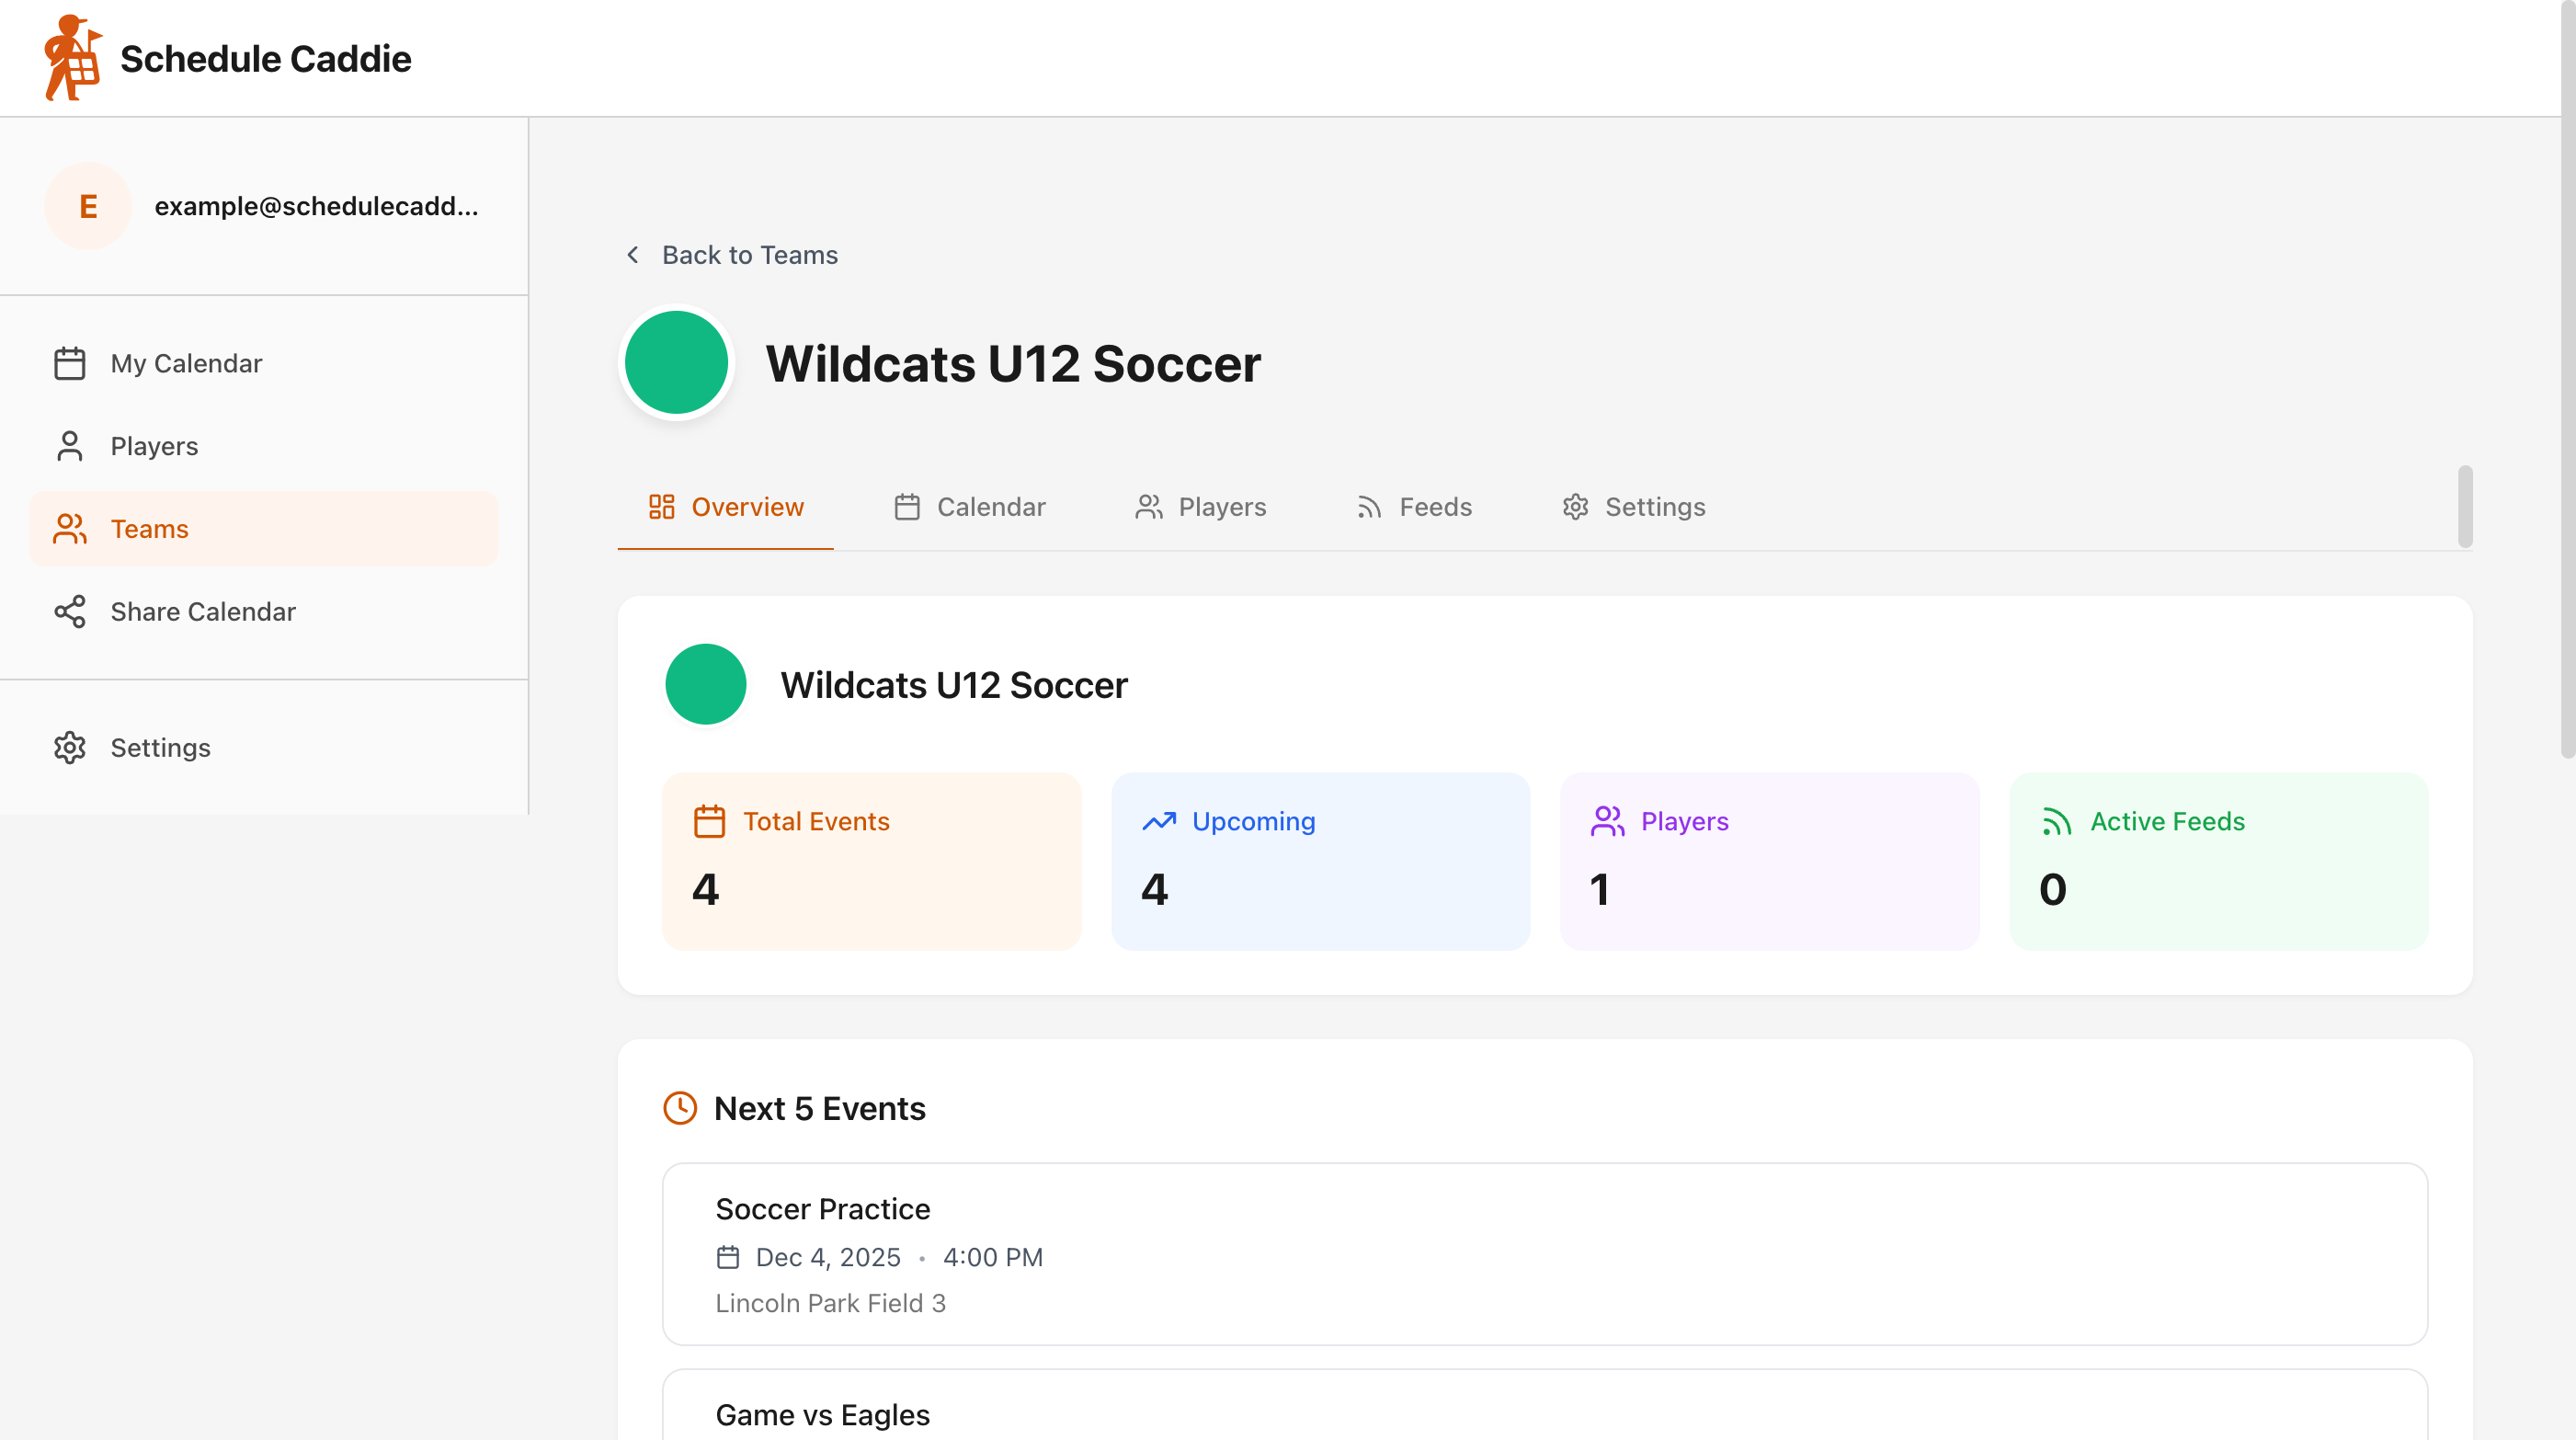Click the Upcoming trend arrow icon
The image size is (2576, 1440).
1159,821
